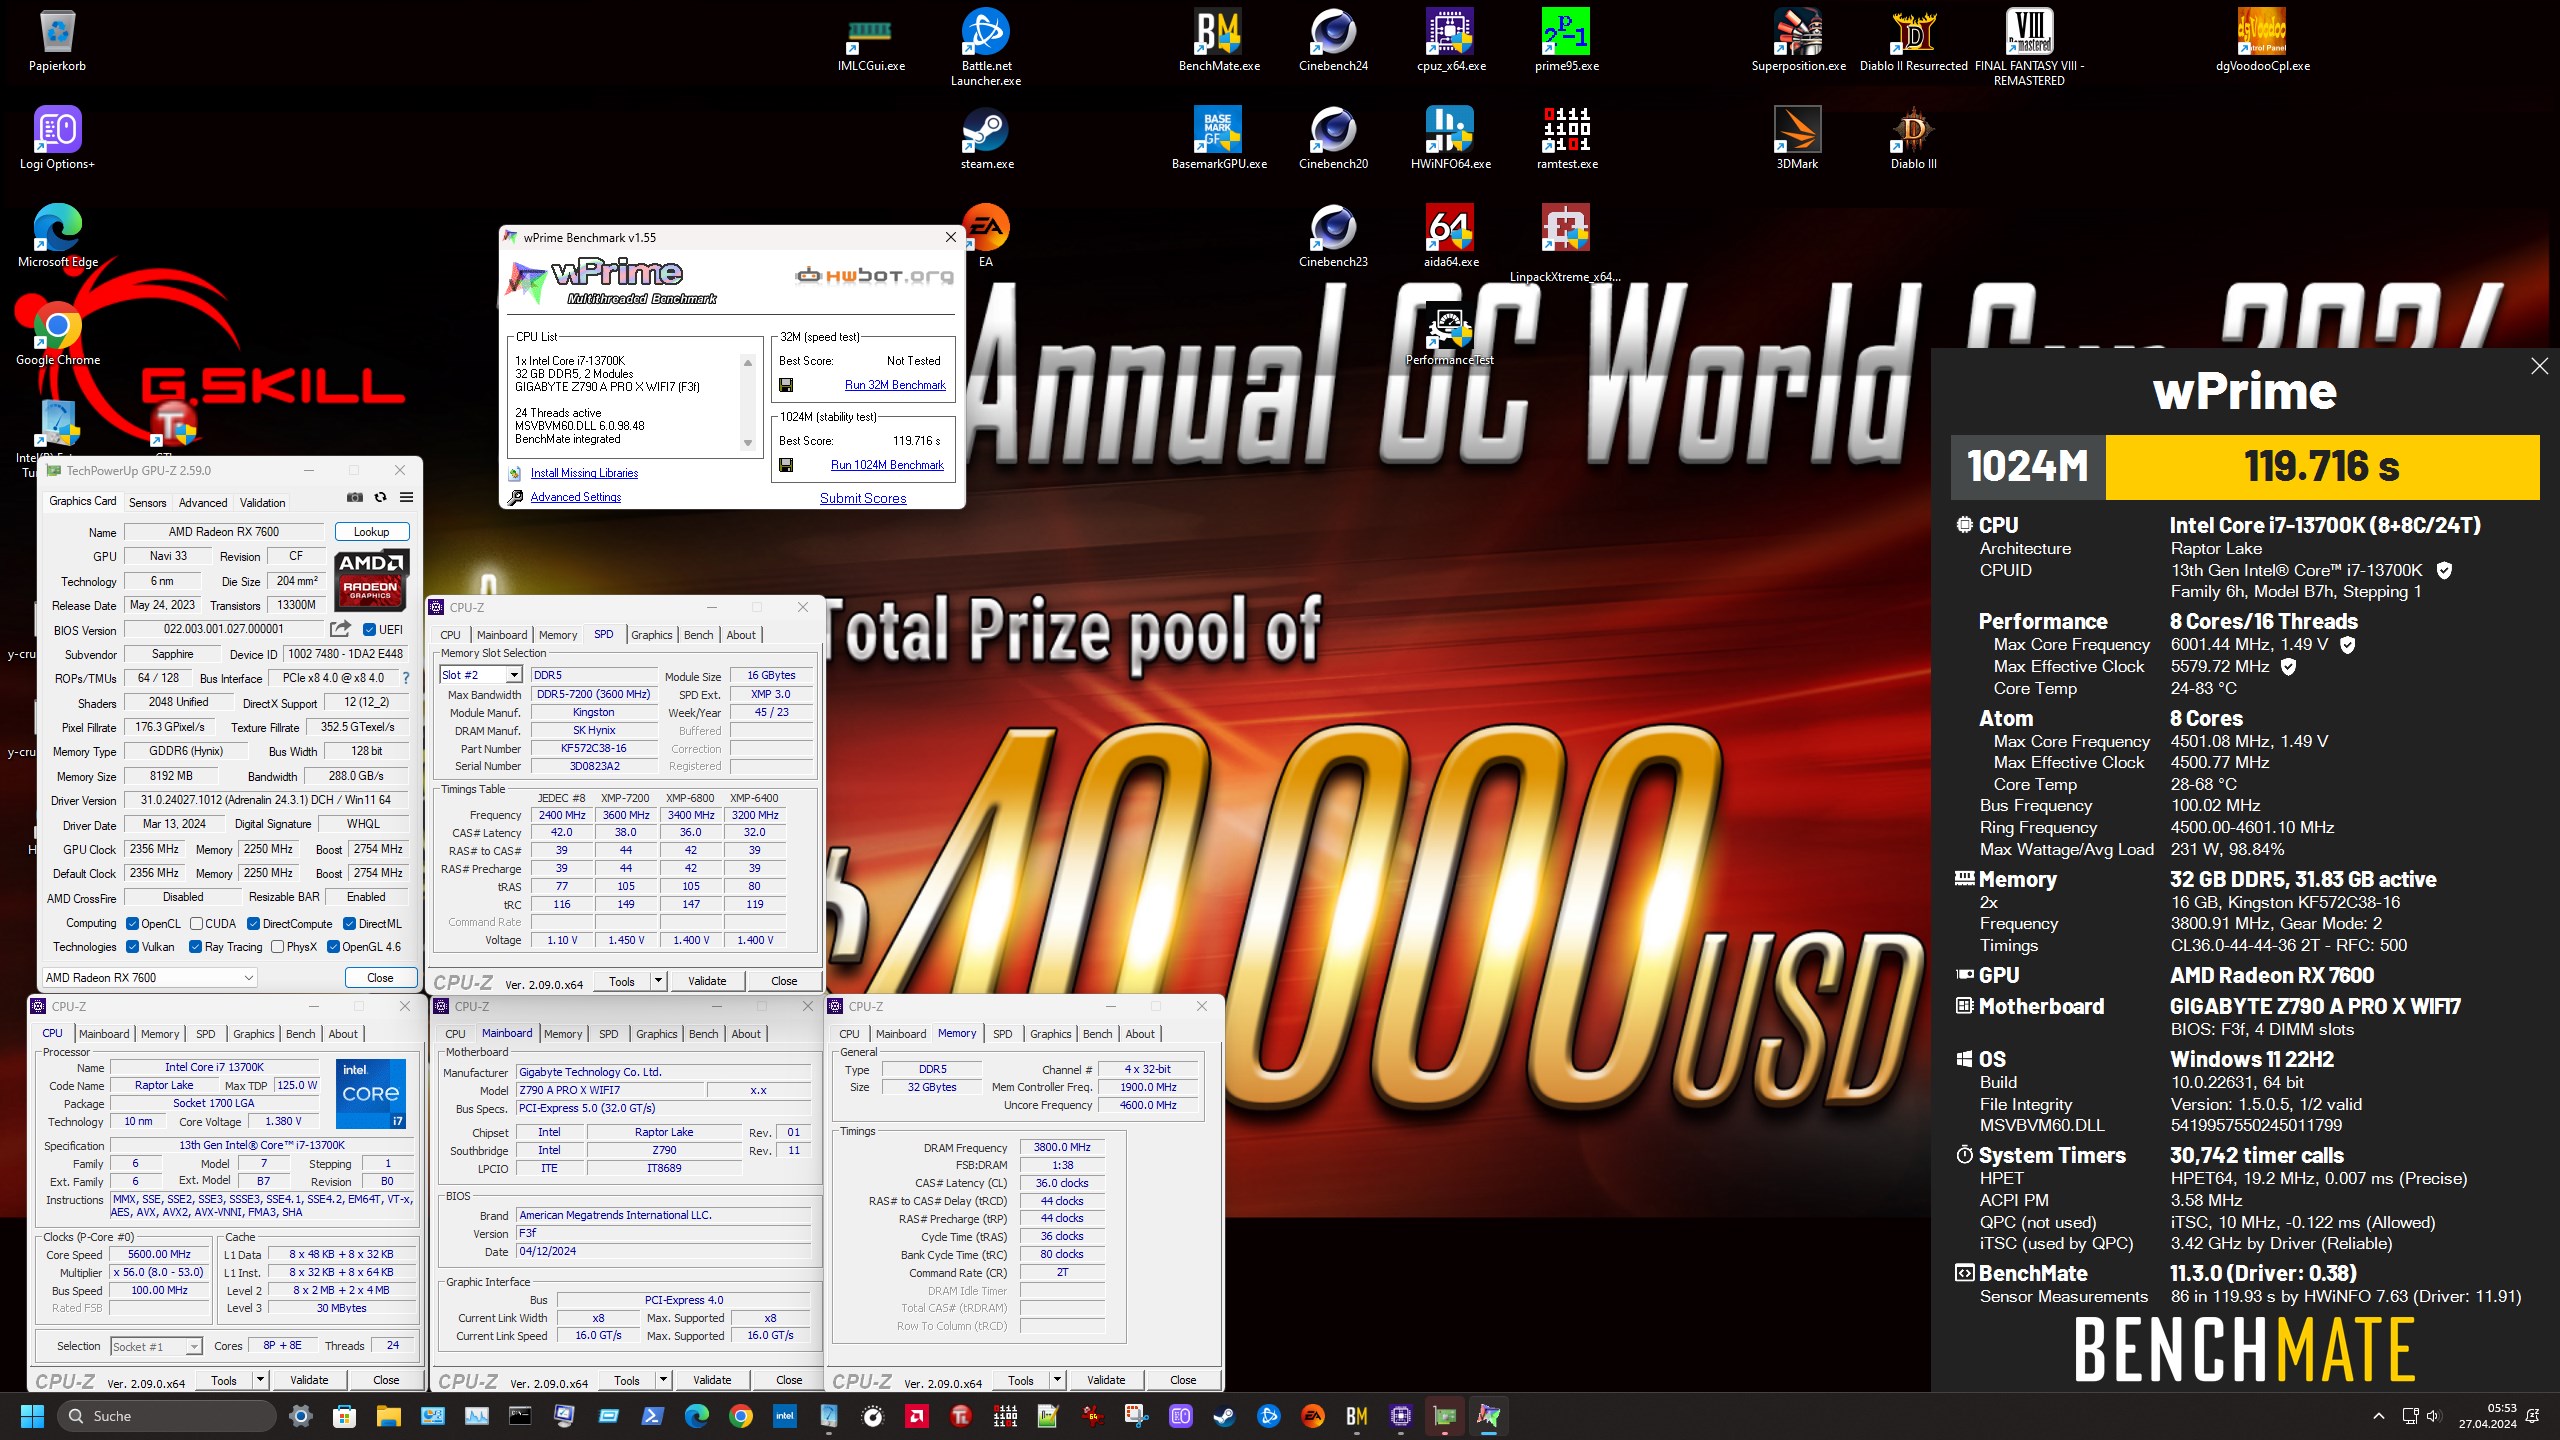
Task: Toggle Vulkan checkbox in GPU-Z
Action: (132, 947)
